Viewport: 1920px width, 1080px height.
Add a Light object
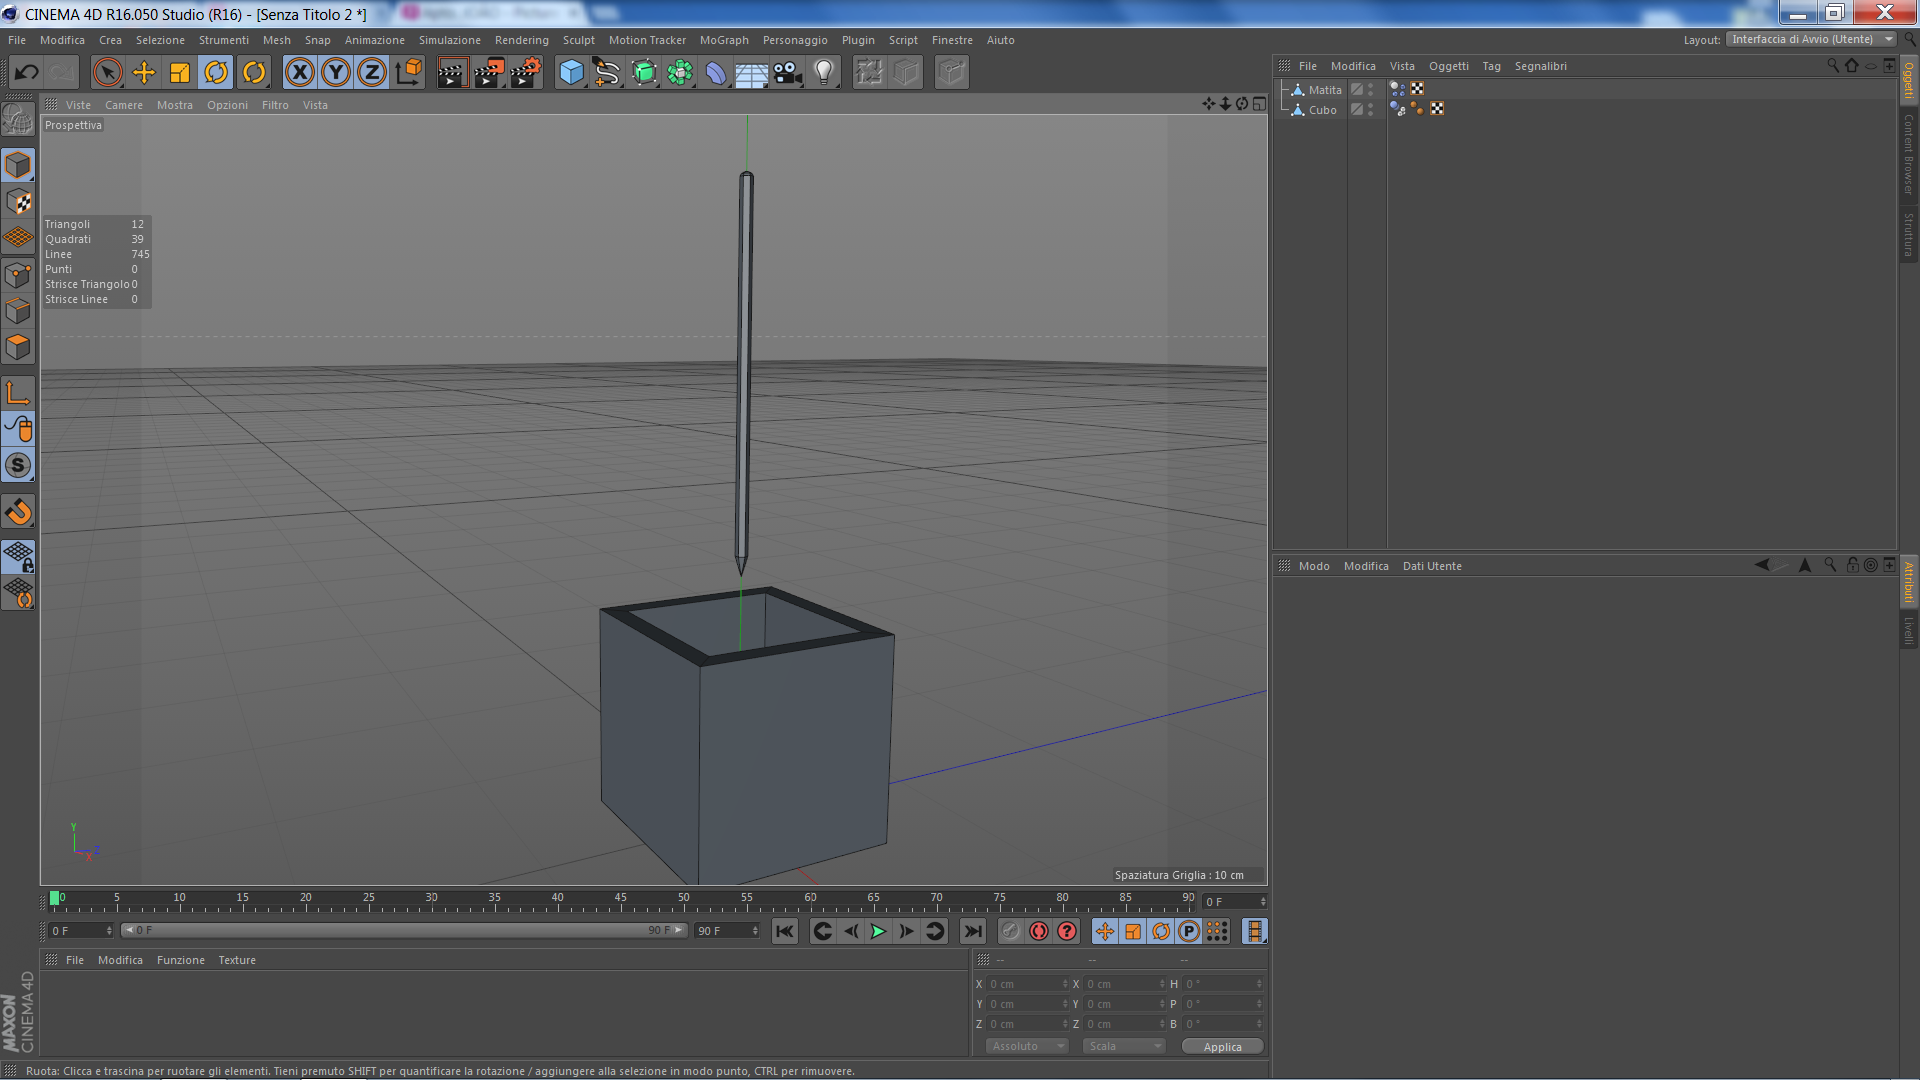pos(824,72)
